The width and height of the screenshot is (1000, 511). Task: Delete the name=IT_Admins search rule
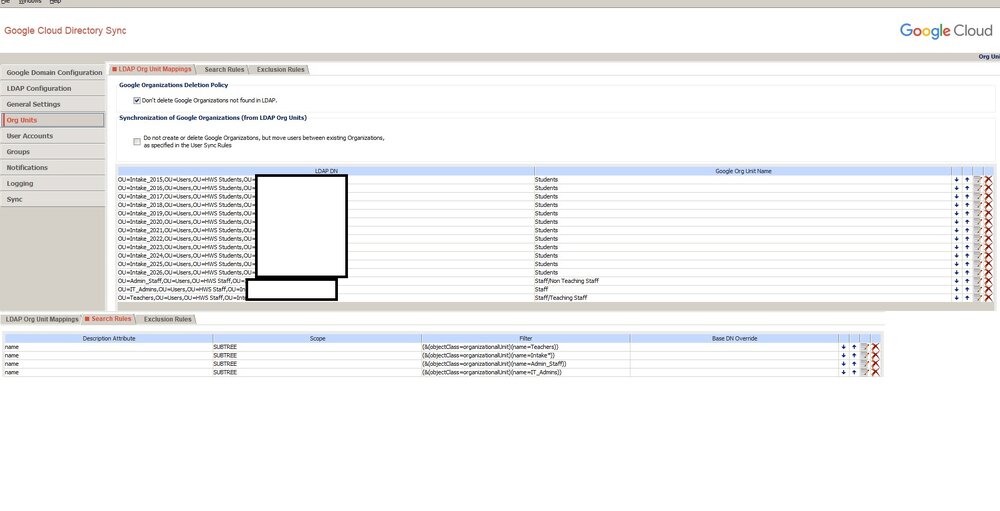point(875,373)
